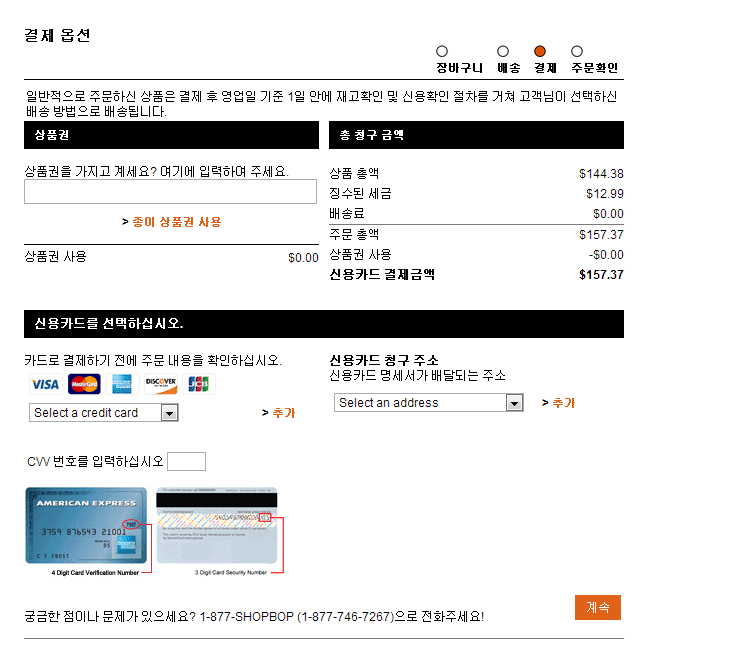Focus the CVV number input box
Viewport: 749px width, 667px height.
186,461
